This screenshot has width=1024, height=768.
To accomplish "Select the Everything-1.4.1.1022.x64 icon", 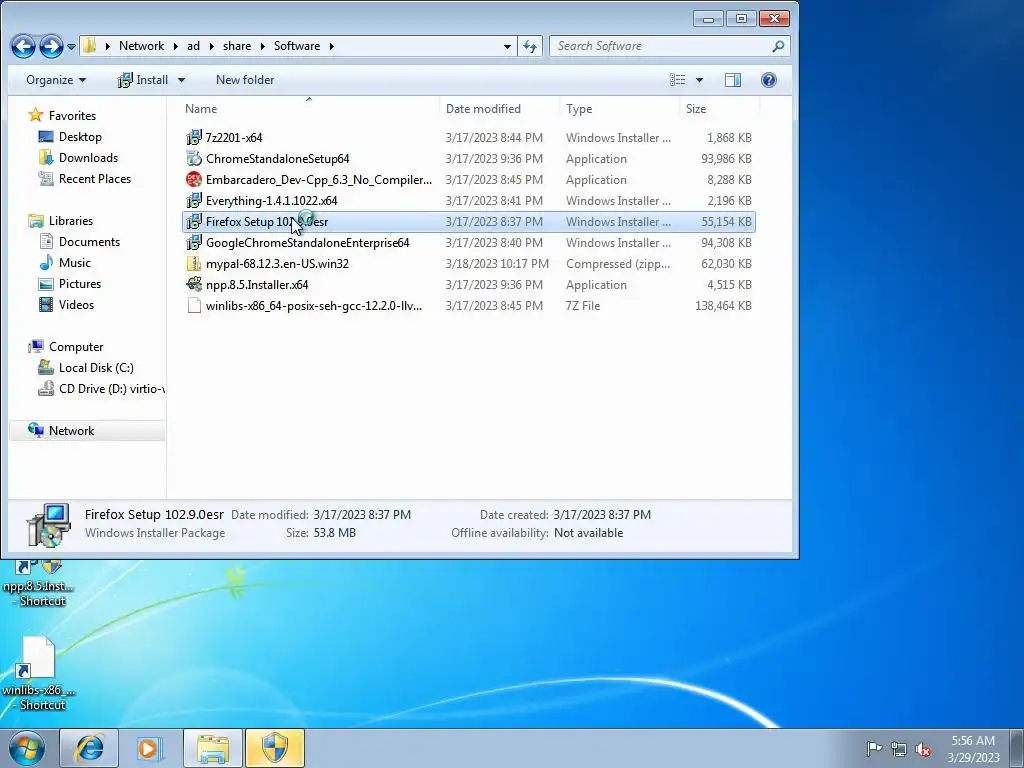I will pos(194,200).
